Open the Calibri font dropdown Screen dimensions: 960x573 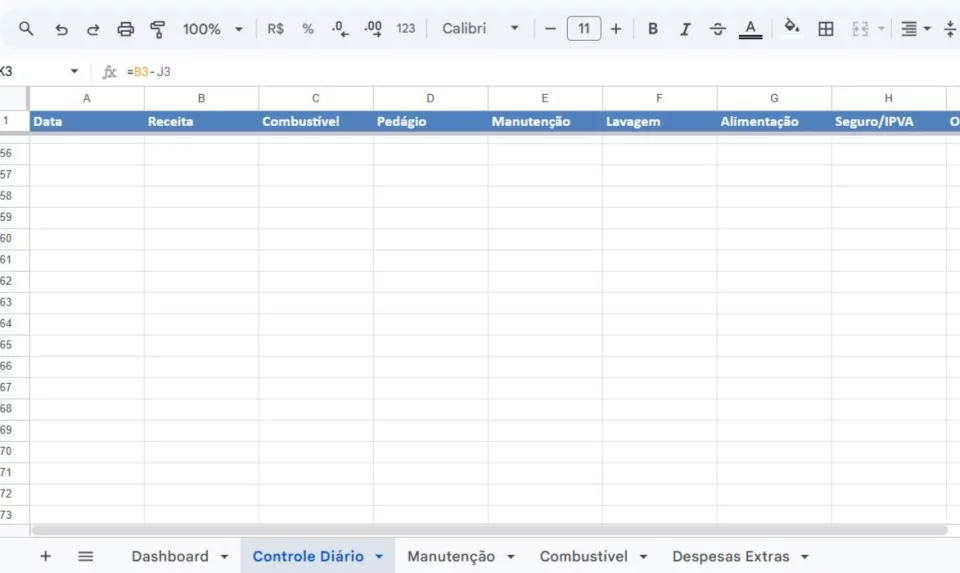[481, 29]
